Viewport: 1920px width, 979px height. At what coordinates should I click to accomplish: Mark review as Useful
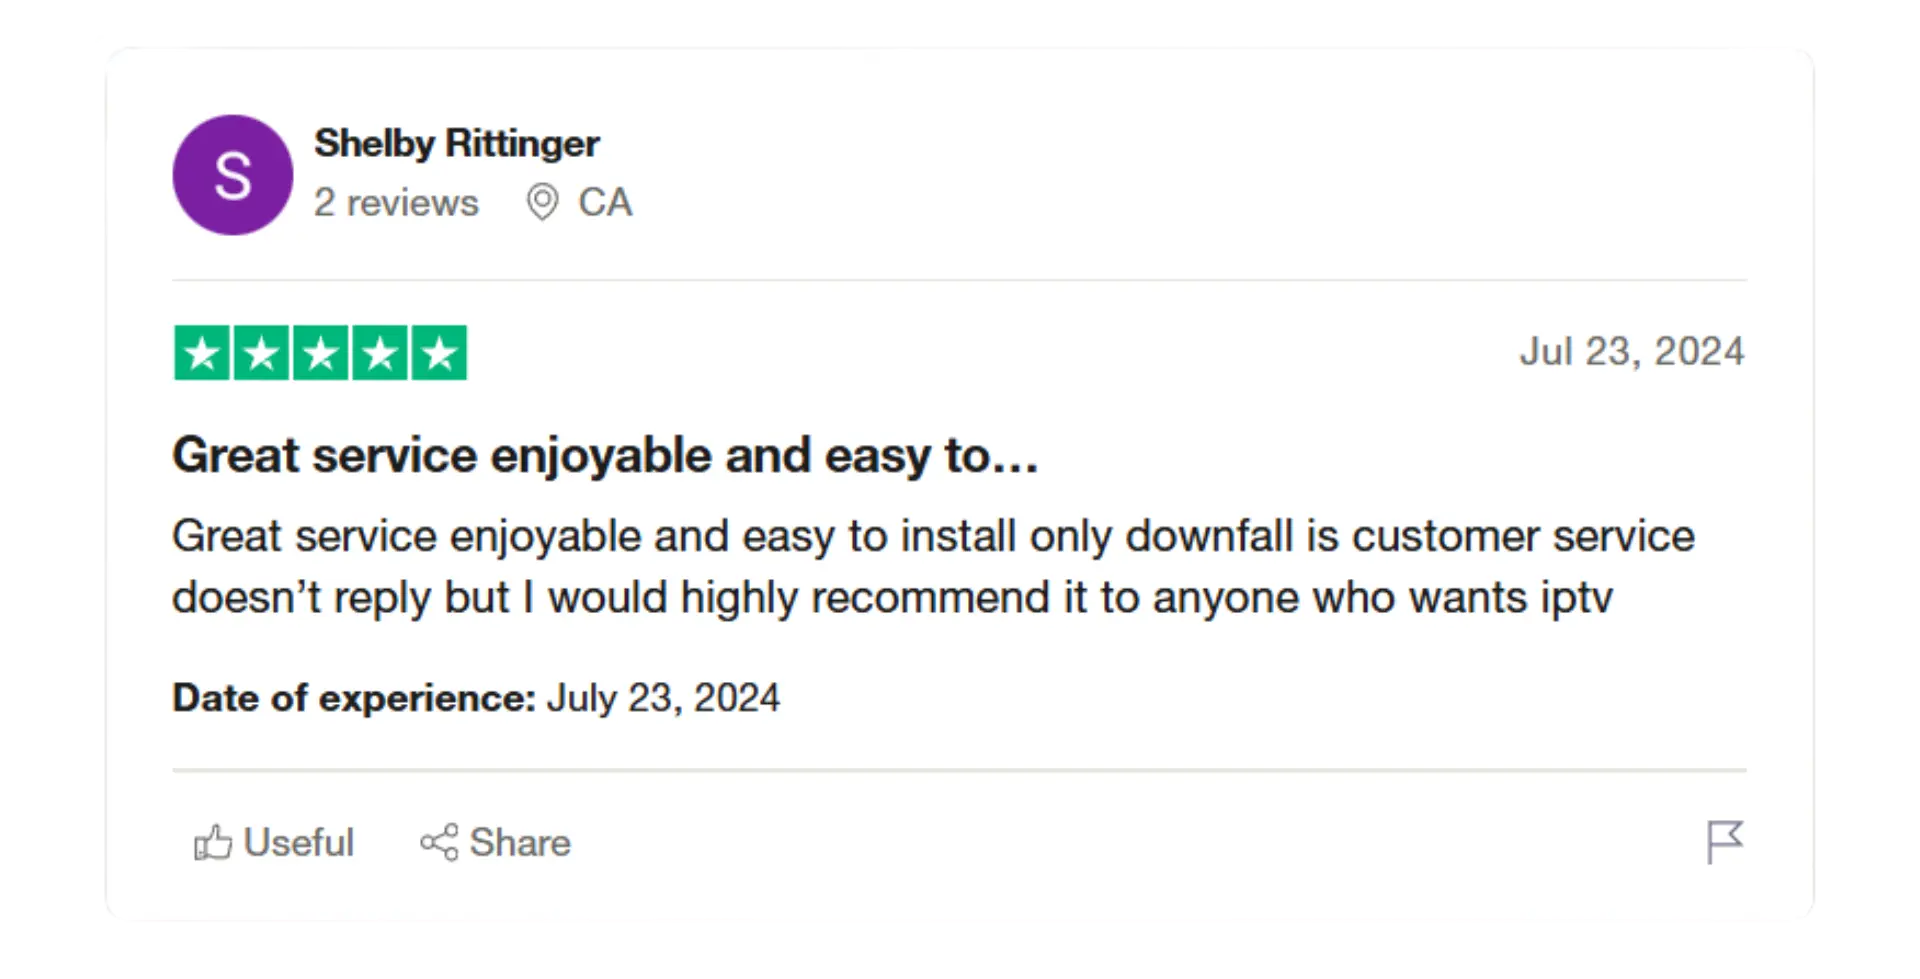(298, 843)
